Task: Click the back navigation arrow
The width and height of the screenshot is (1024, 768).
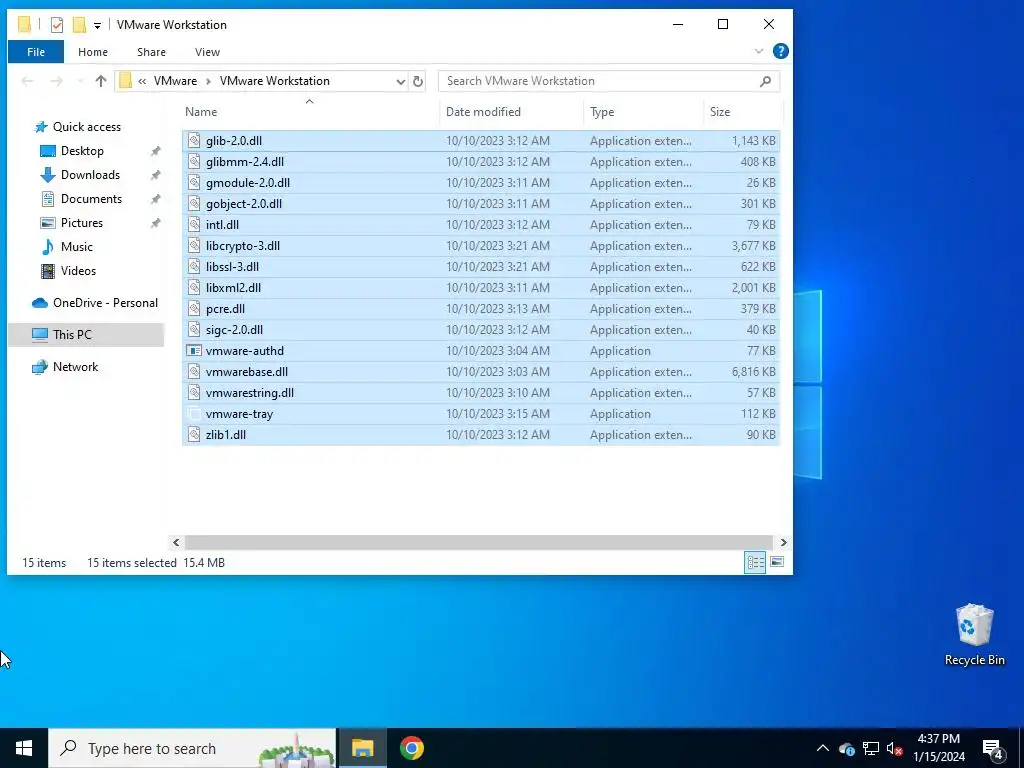Action: pos(27,81)
